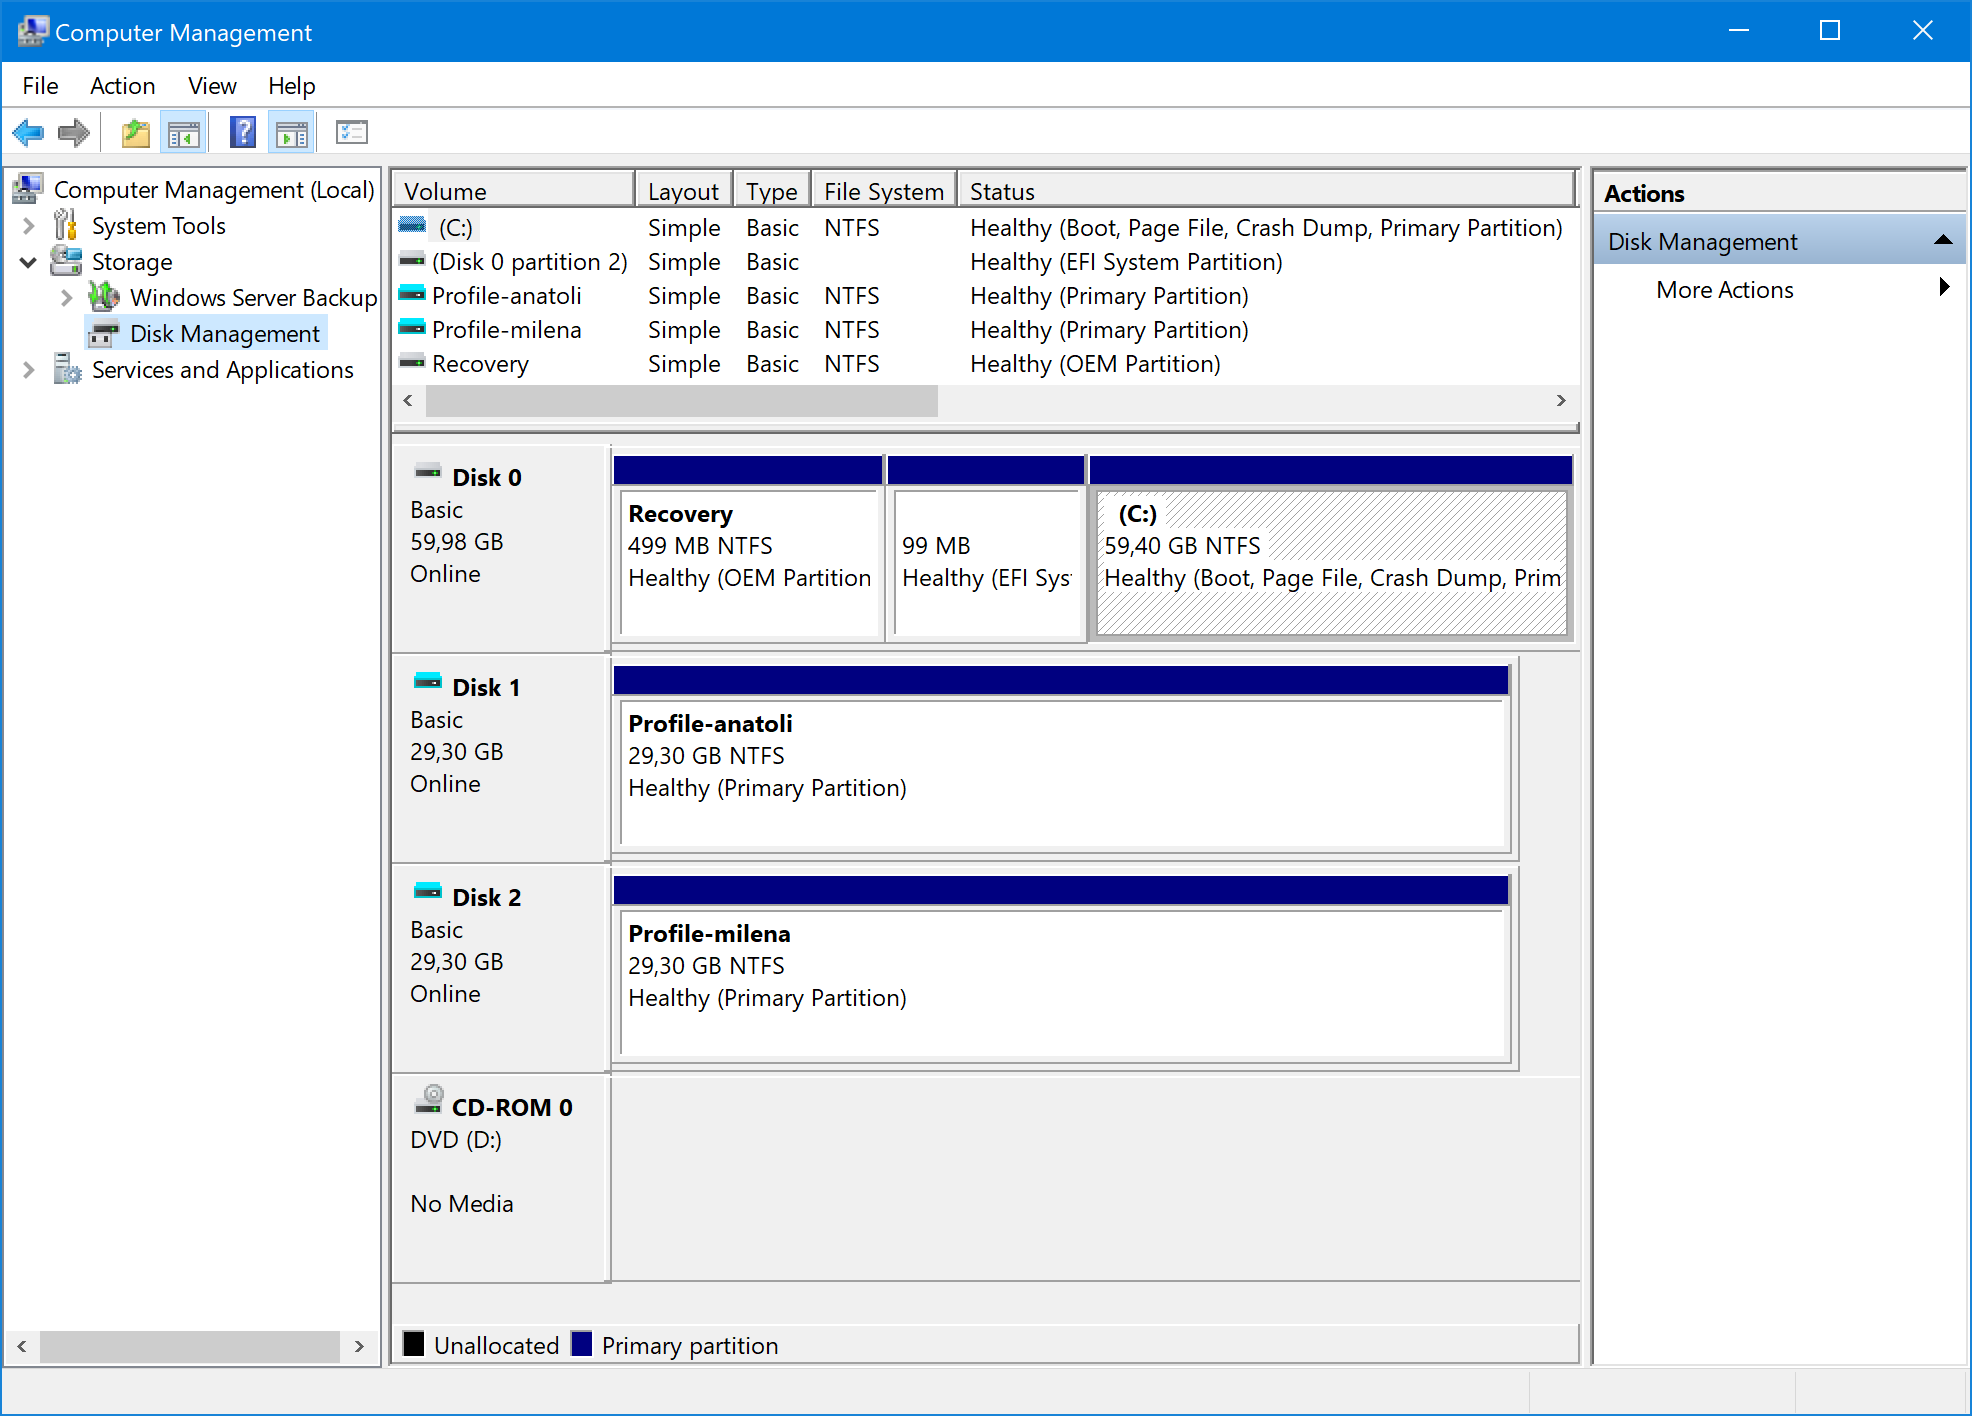Click the customize view toolbar icon
1972x1416 pixels.
(351, 131)
